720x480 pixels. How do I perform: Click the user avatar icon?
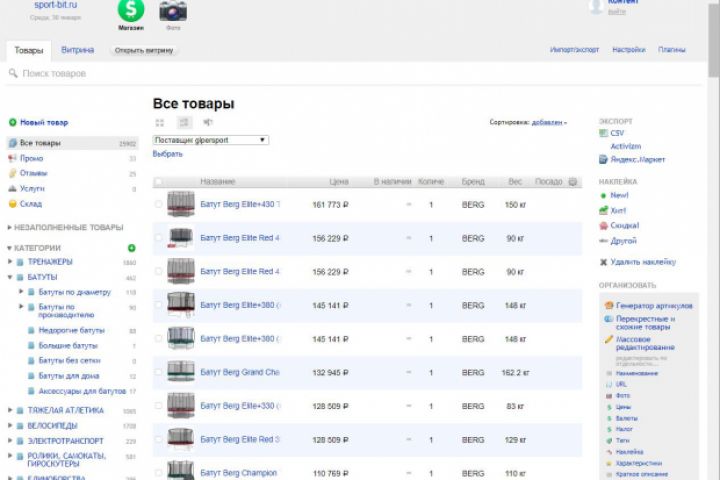click(x=596, y=6)
